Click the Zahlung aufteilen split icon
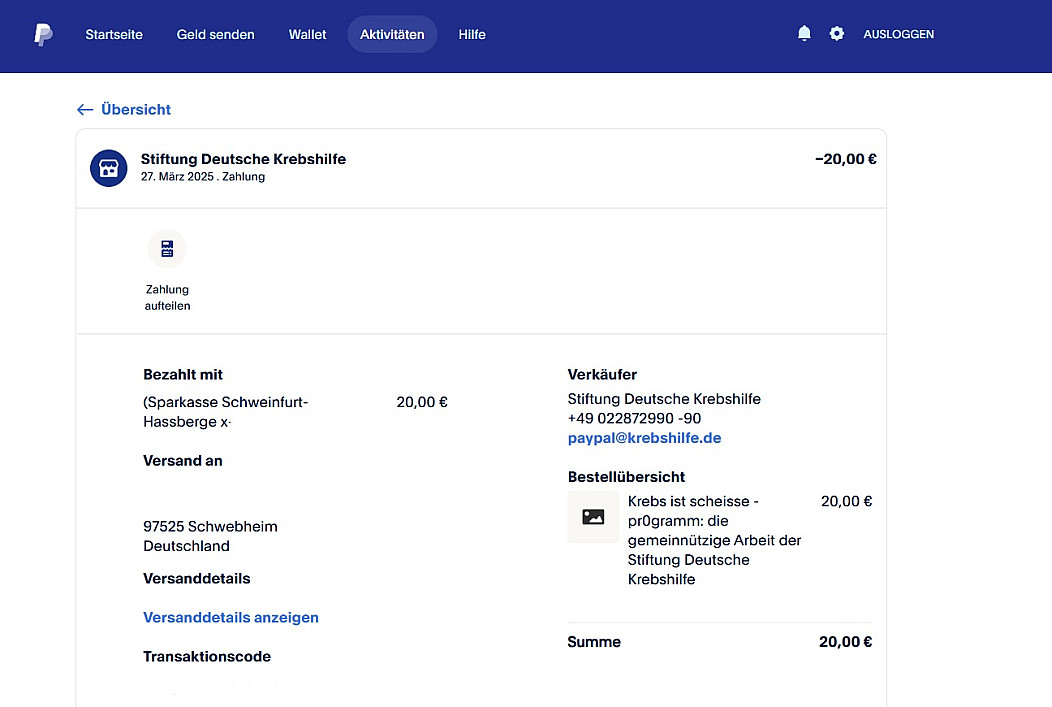1052x707 pixels. click(x=167, y=249)
